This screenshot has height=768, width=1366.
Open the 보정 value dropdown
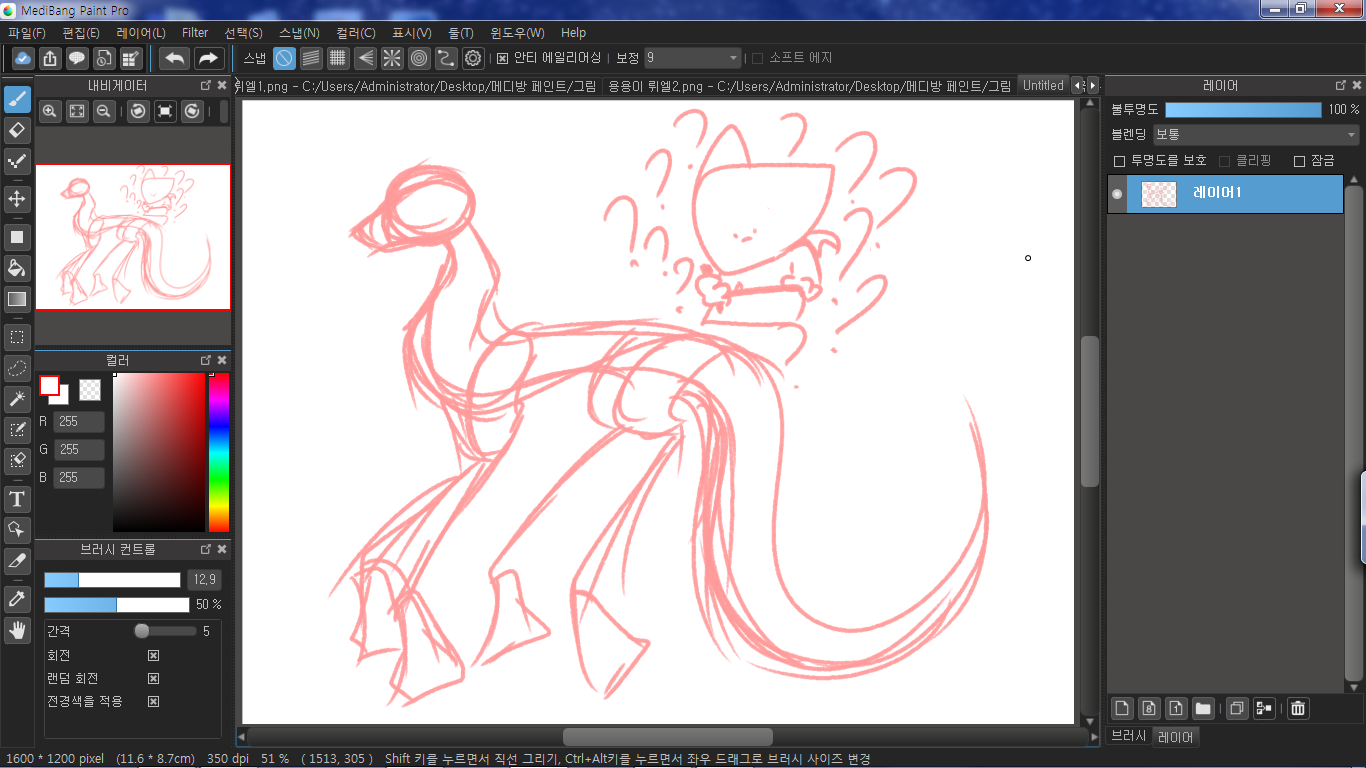pyautogui.click(x=692, y=58)
